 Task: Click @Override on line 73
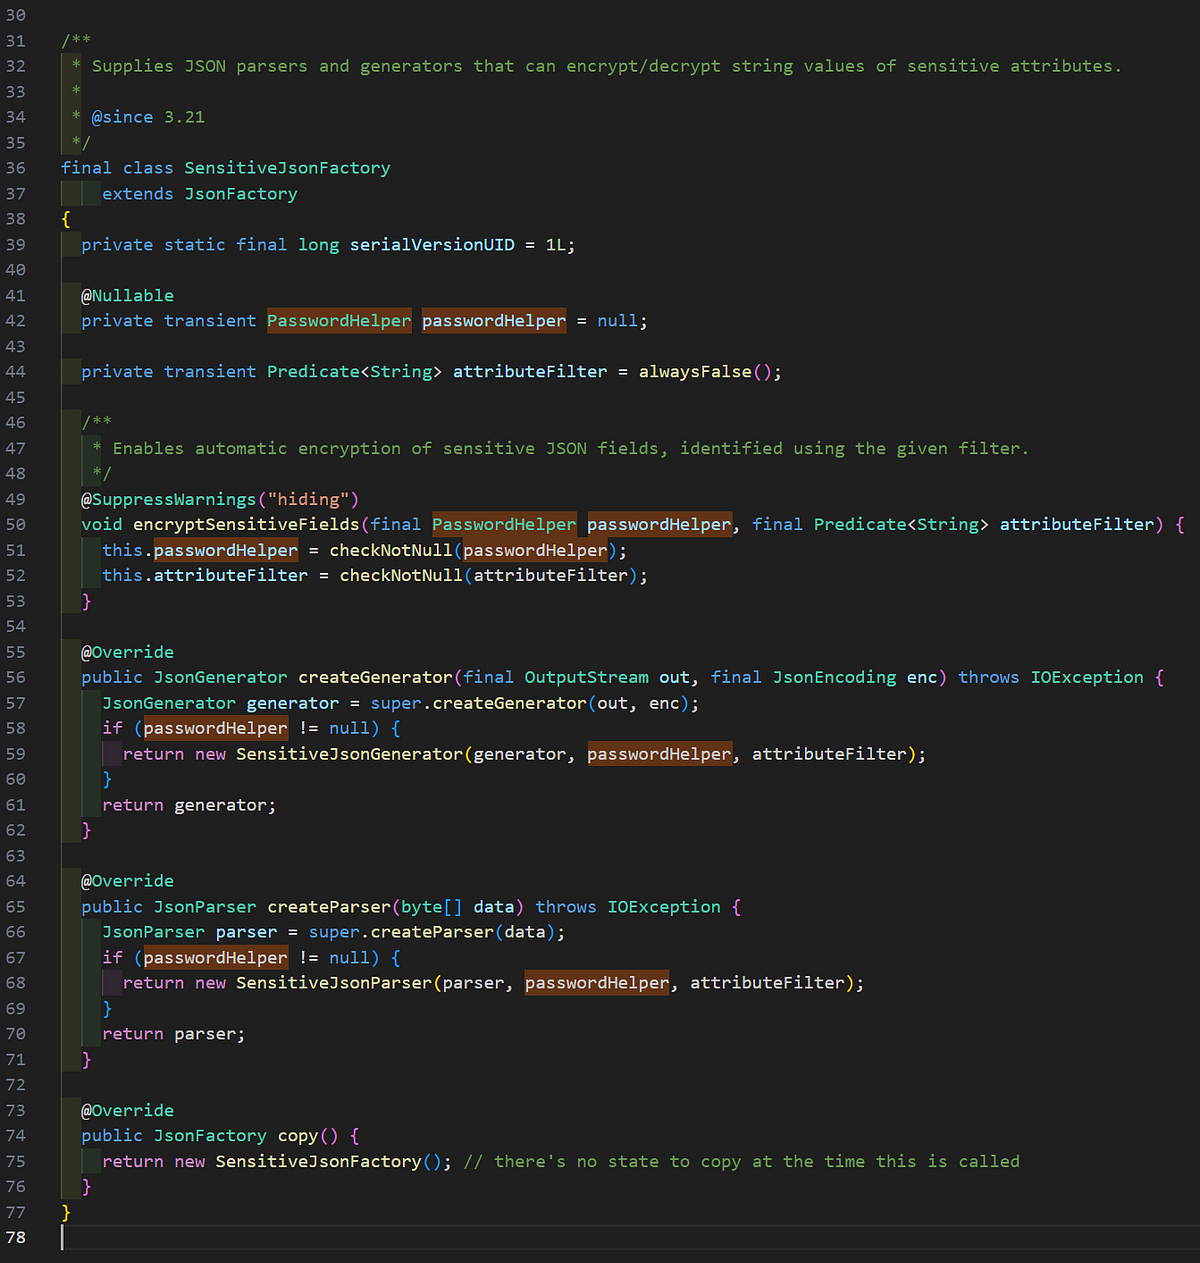127,1111
